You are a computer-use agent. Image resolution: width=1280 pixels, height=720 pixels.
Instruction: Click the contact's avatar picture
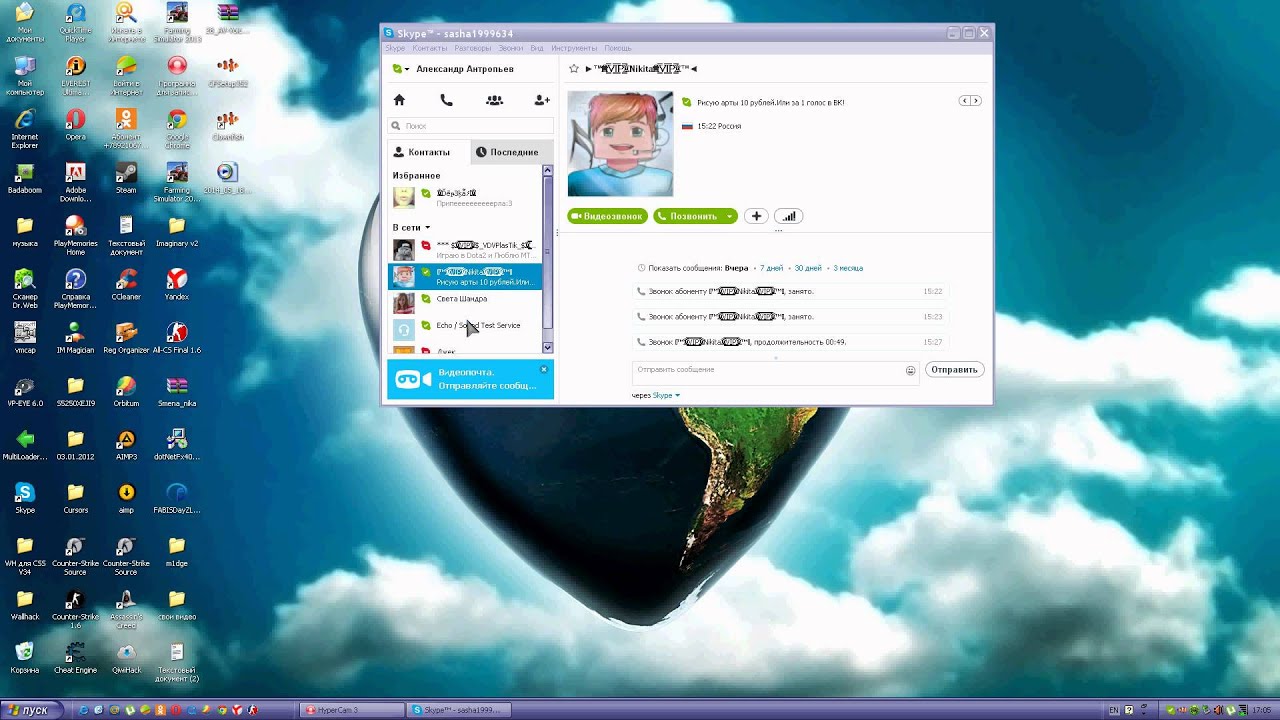(x=620, y=144)
